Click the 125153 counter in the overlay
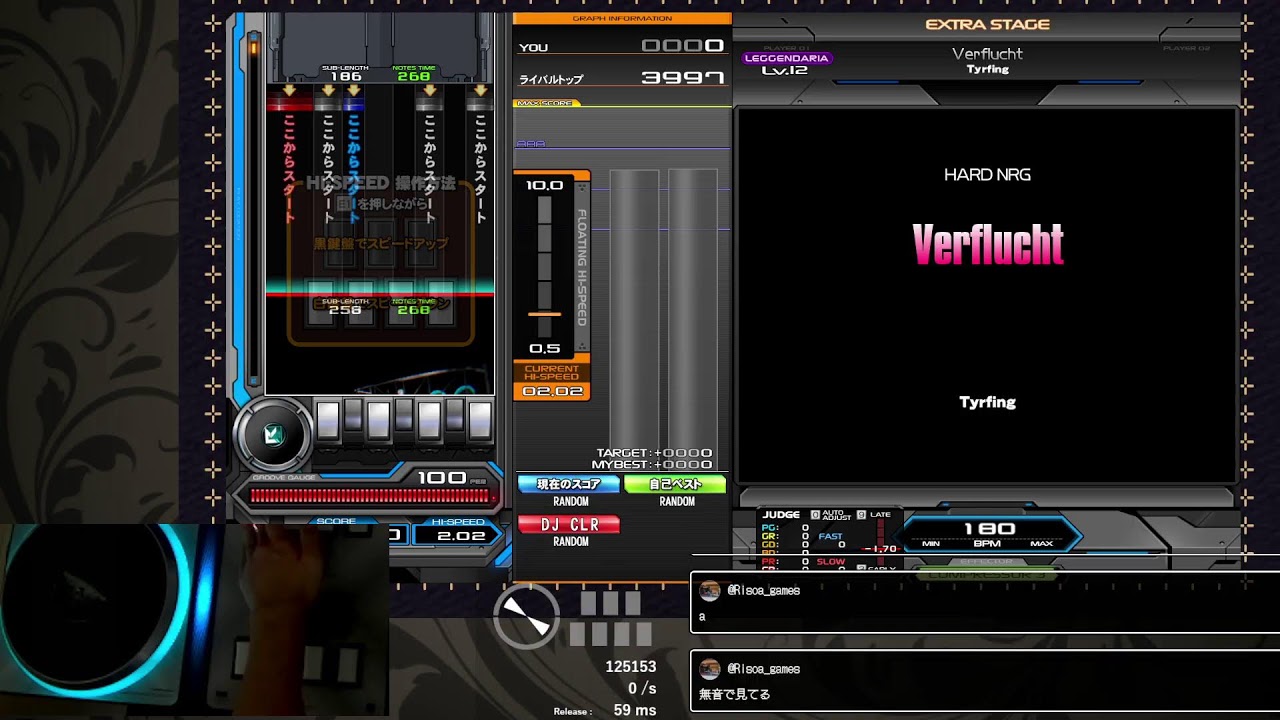The height and width of the screenshot is (720, 1280). click(630, 667)
